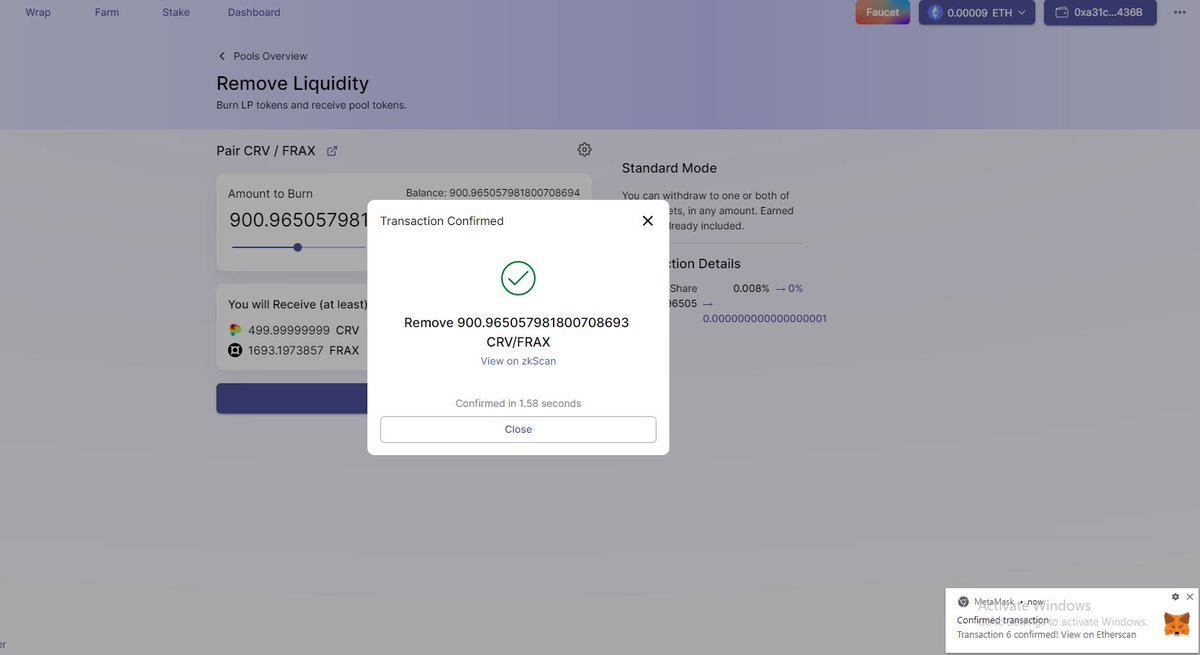The height and width of the screenshot is (655, 1200).
Task: Open the CRV / FRAX pair external link icon
Action: (x=332, y=151)
